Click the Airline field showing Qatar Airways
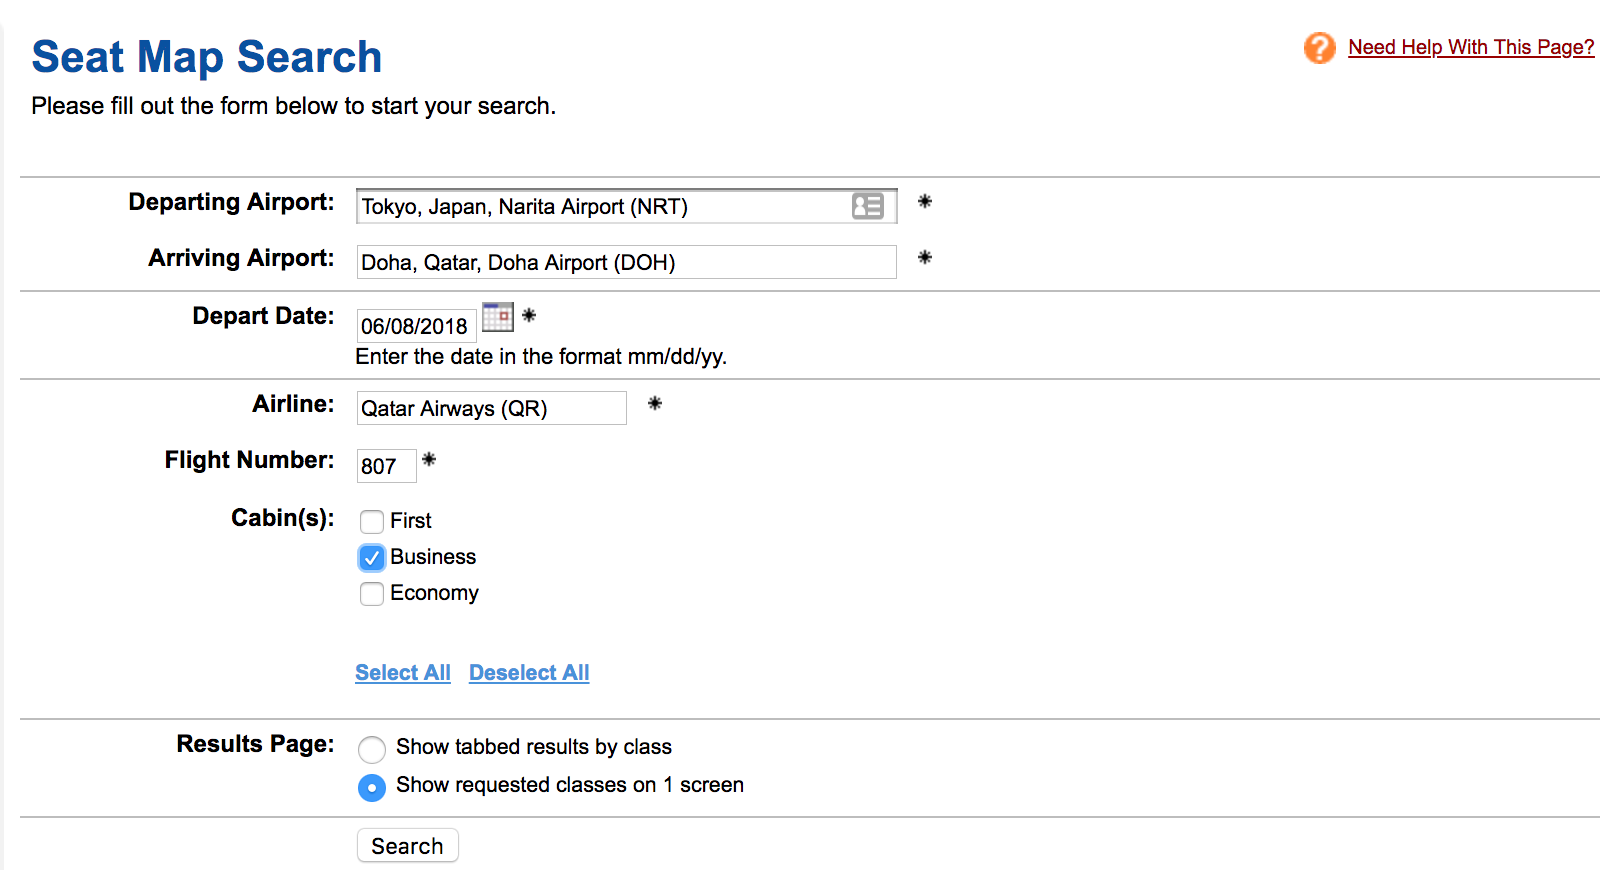 pyautogui.click(x=490, y=409)
